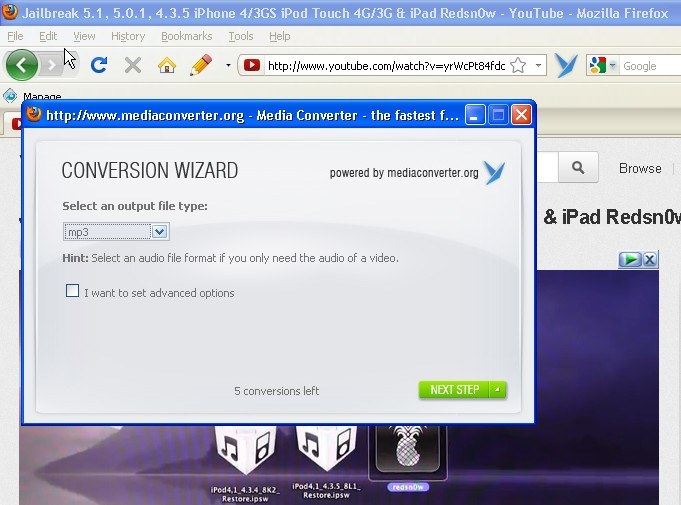
Task: Click the Firefox icon in the main title bar
Action: 10,12
